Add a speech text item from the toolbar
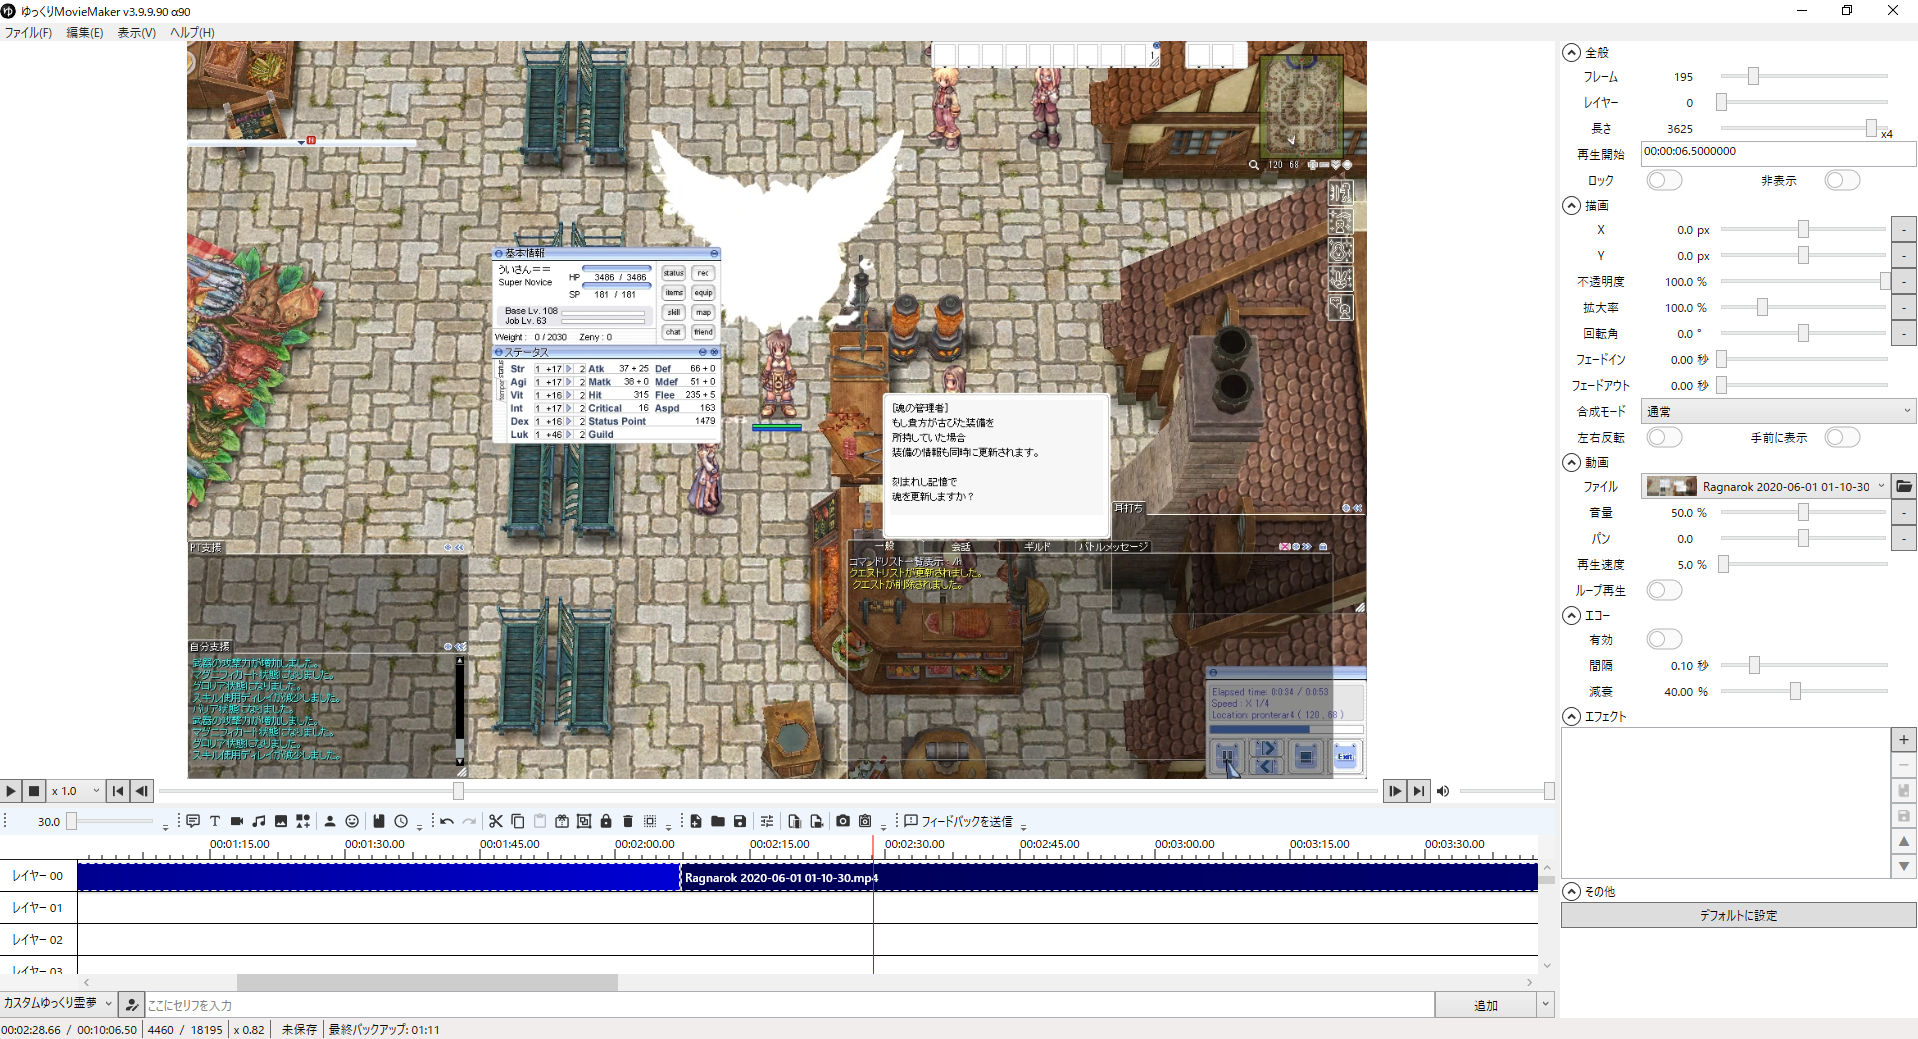 click(193, 821)
